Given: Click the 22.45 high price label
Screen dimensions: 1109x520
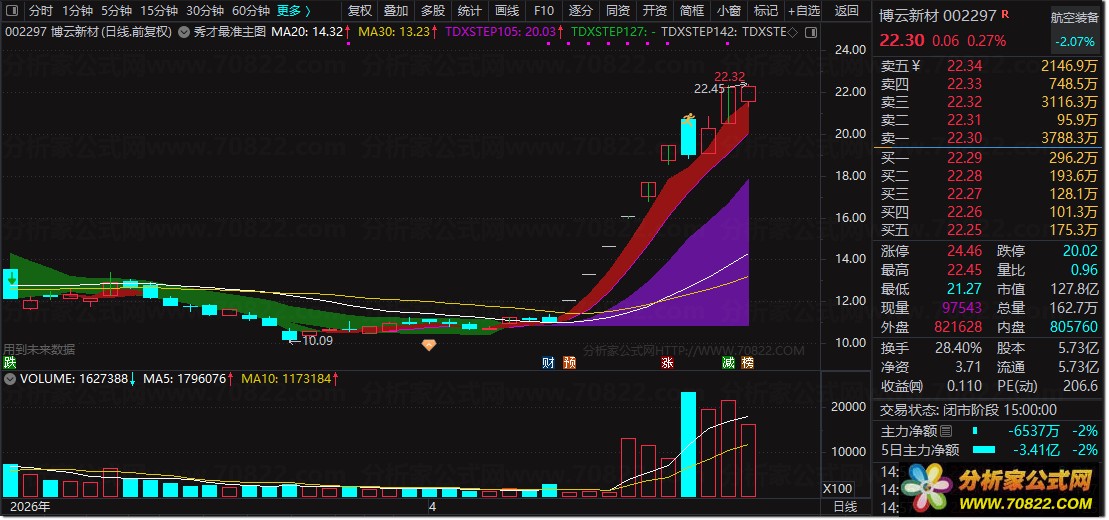Looking at the screenshot, I should pos(709,89).
